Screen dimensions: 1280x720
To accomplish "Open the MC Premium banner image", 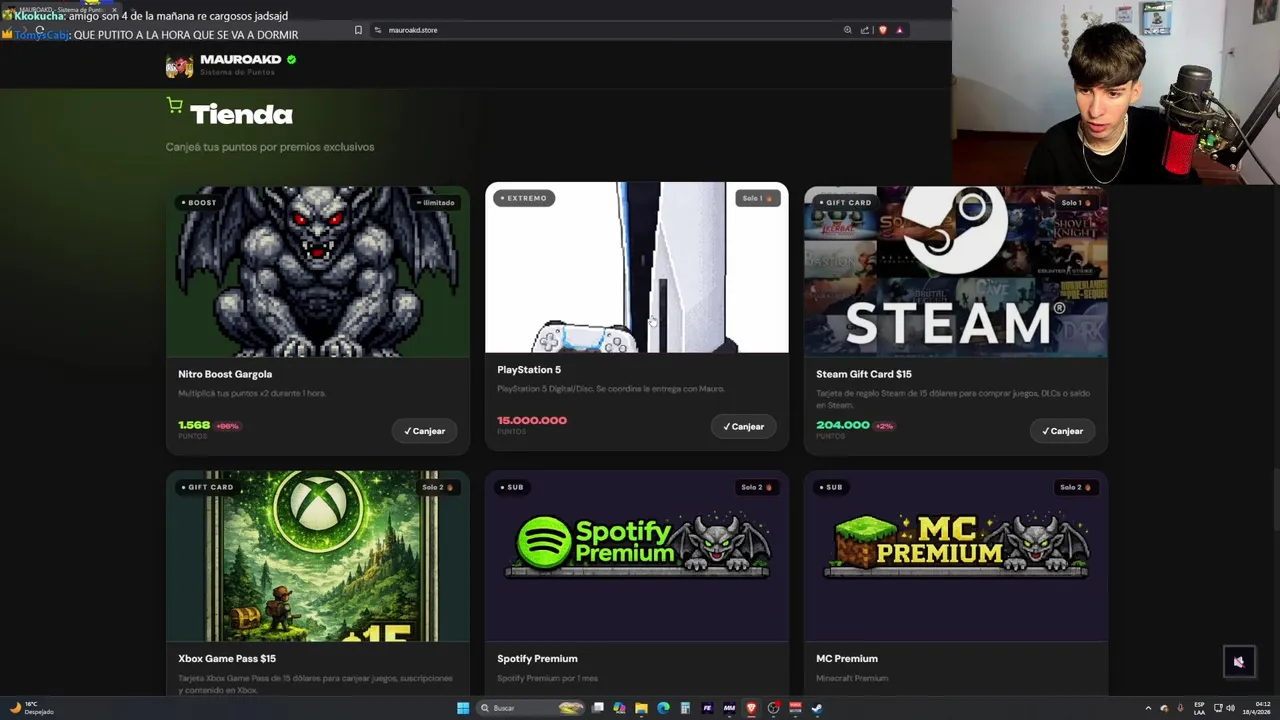I will [x=955, y=556].
